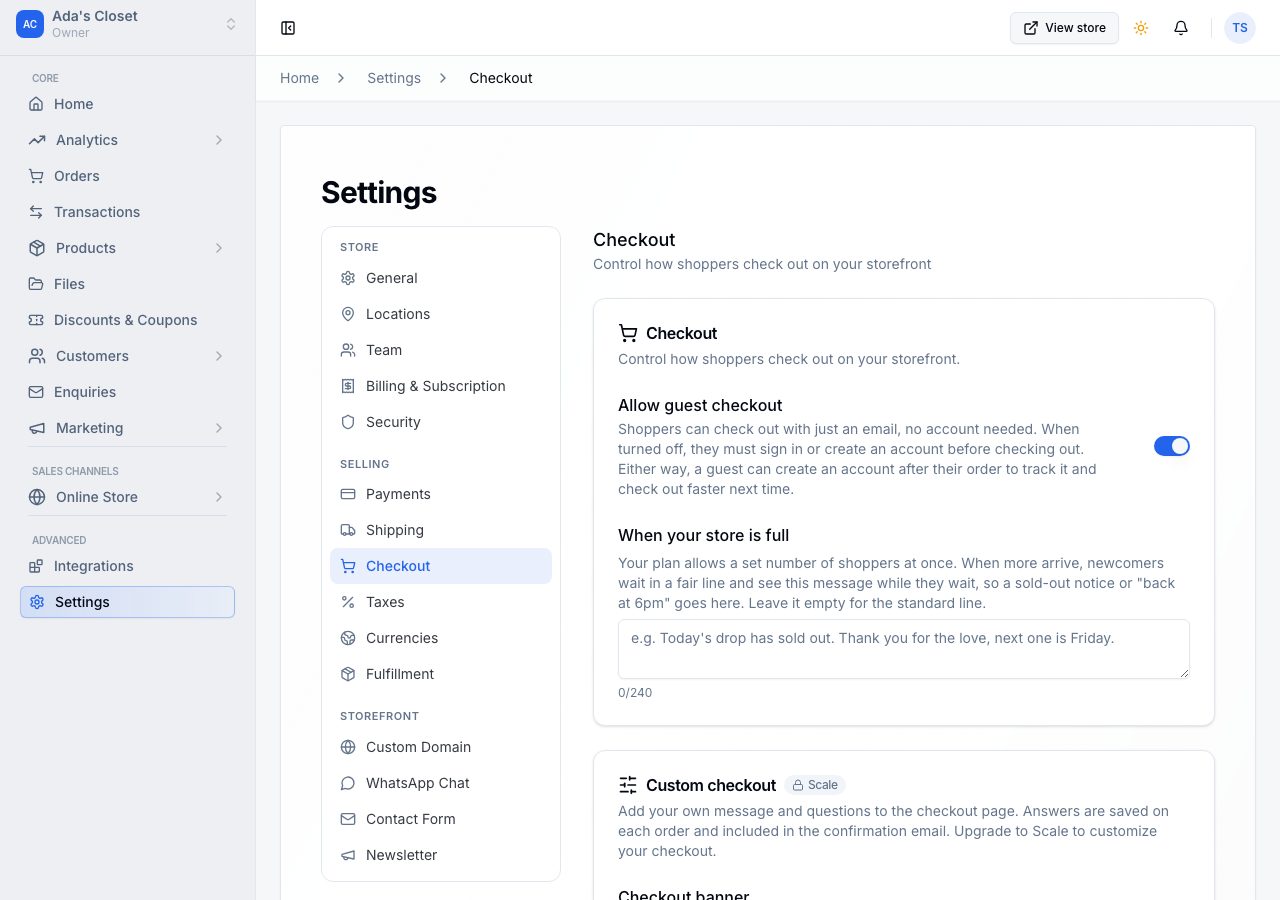Turn off Allow guest checkout switch
This screenshot has width=1280, height=900.
click(1172, 446)
